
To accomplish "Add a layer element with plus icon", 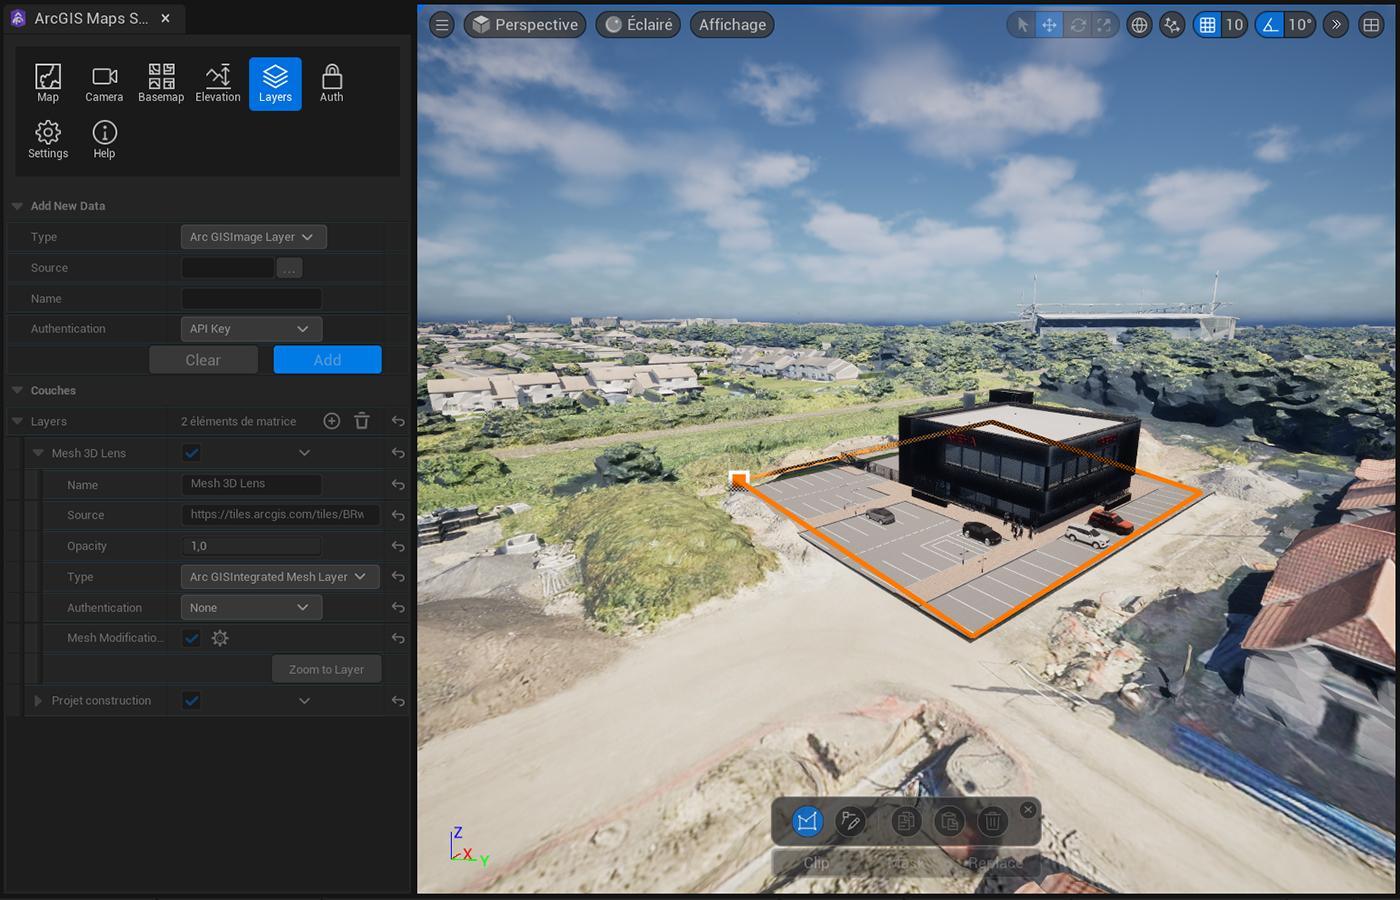I will point(332,421).
